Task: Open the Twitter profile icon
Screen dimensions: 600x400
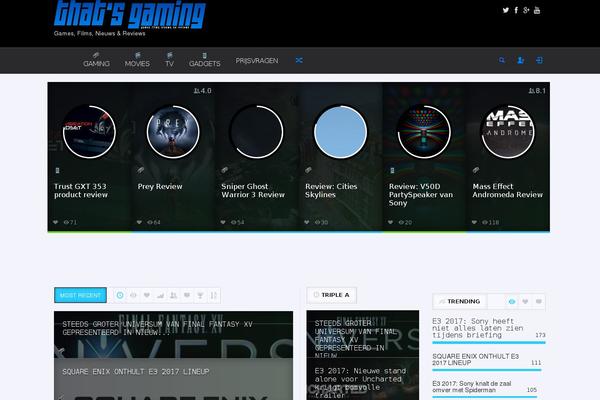Action: tap(505, 10)
